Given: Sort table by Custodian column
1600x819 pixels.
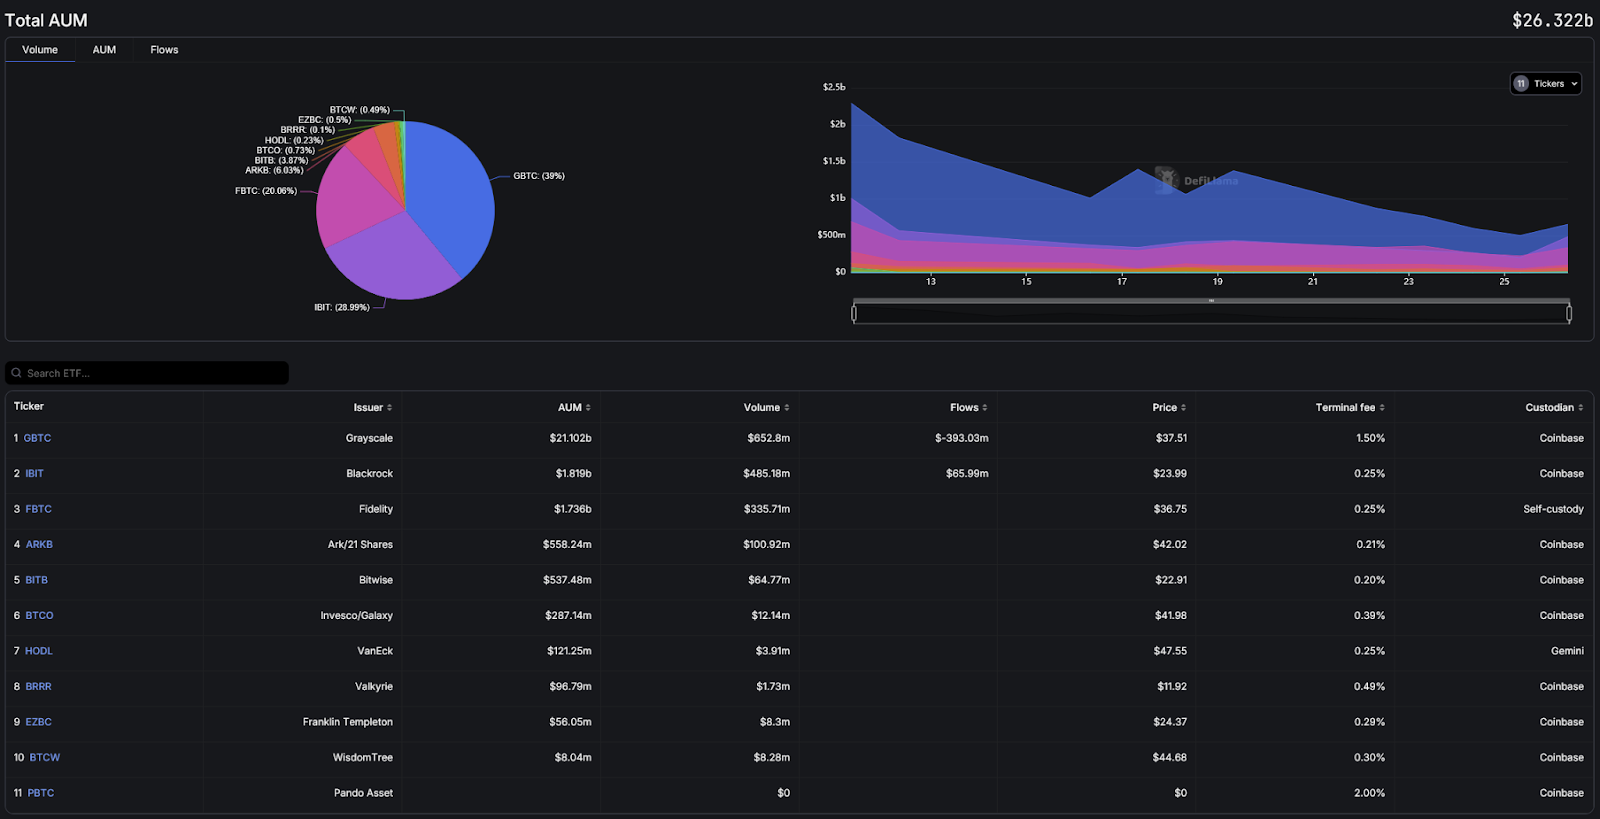Looking at the screenshot, I should (1554, 408).
